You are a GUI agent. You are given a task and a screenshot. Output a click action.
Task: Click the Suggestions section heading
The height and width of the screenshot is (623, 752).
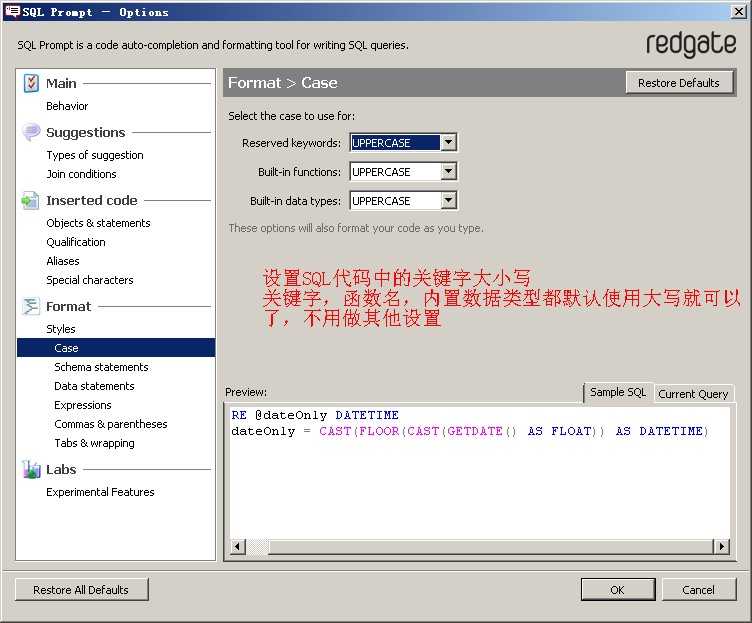coord(86,132)
